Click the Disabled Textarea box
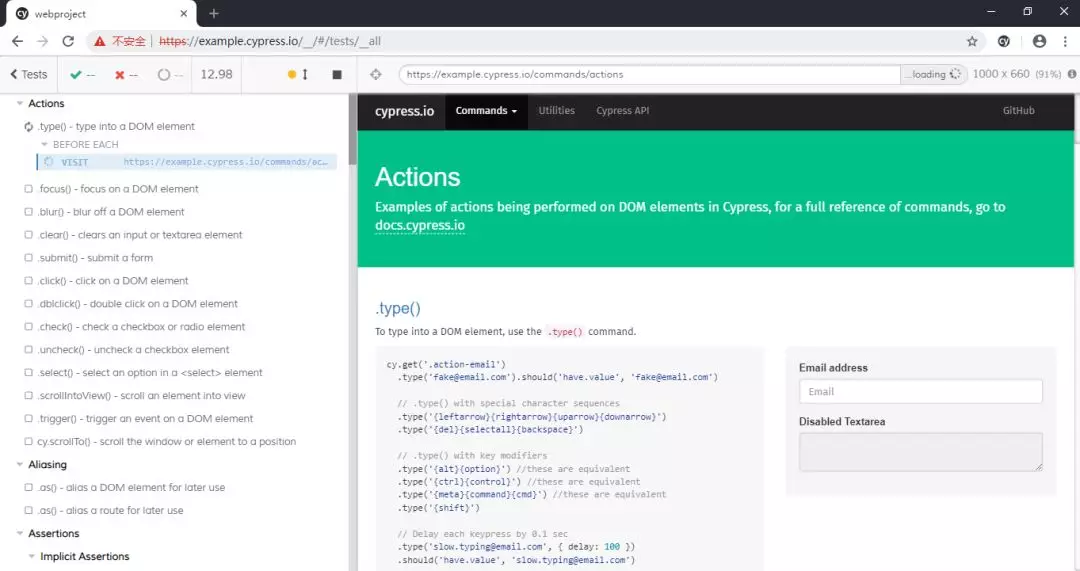This screenshot has height=571, width=1080. click(920, 452)
